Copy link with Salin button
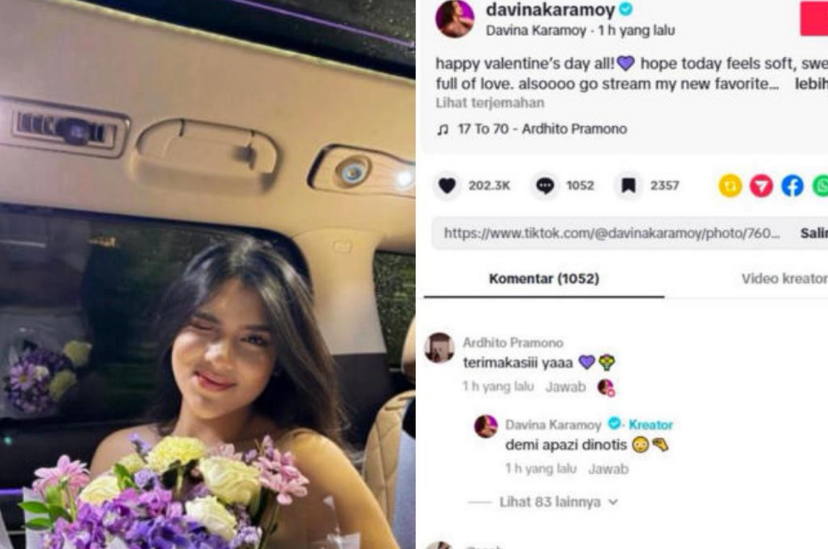Viewport: 828px width, 549px height. pos(814,233)
